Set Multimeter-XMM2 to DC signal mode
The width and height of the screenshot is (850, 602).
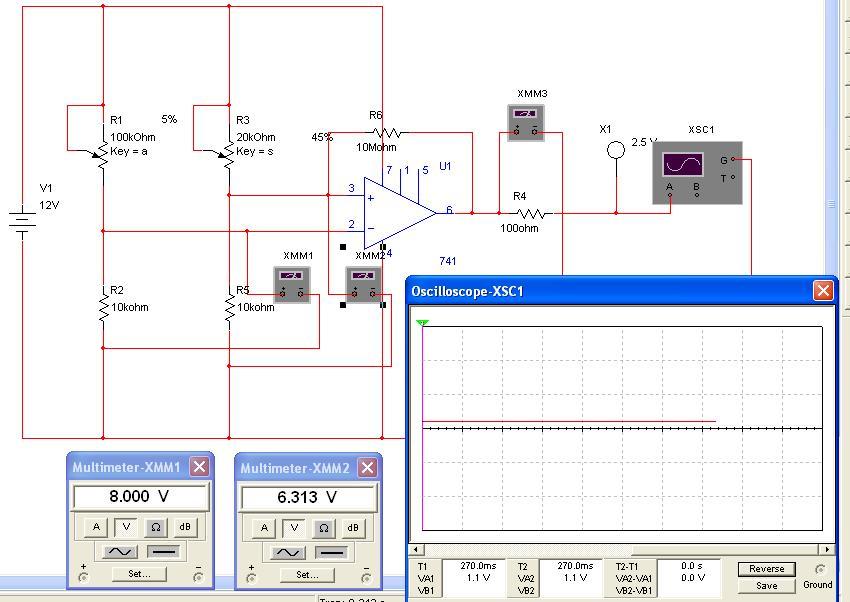tap(331, 553)
